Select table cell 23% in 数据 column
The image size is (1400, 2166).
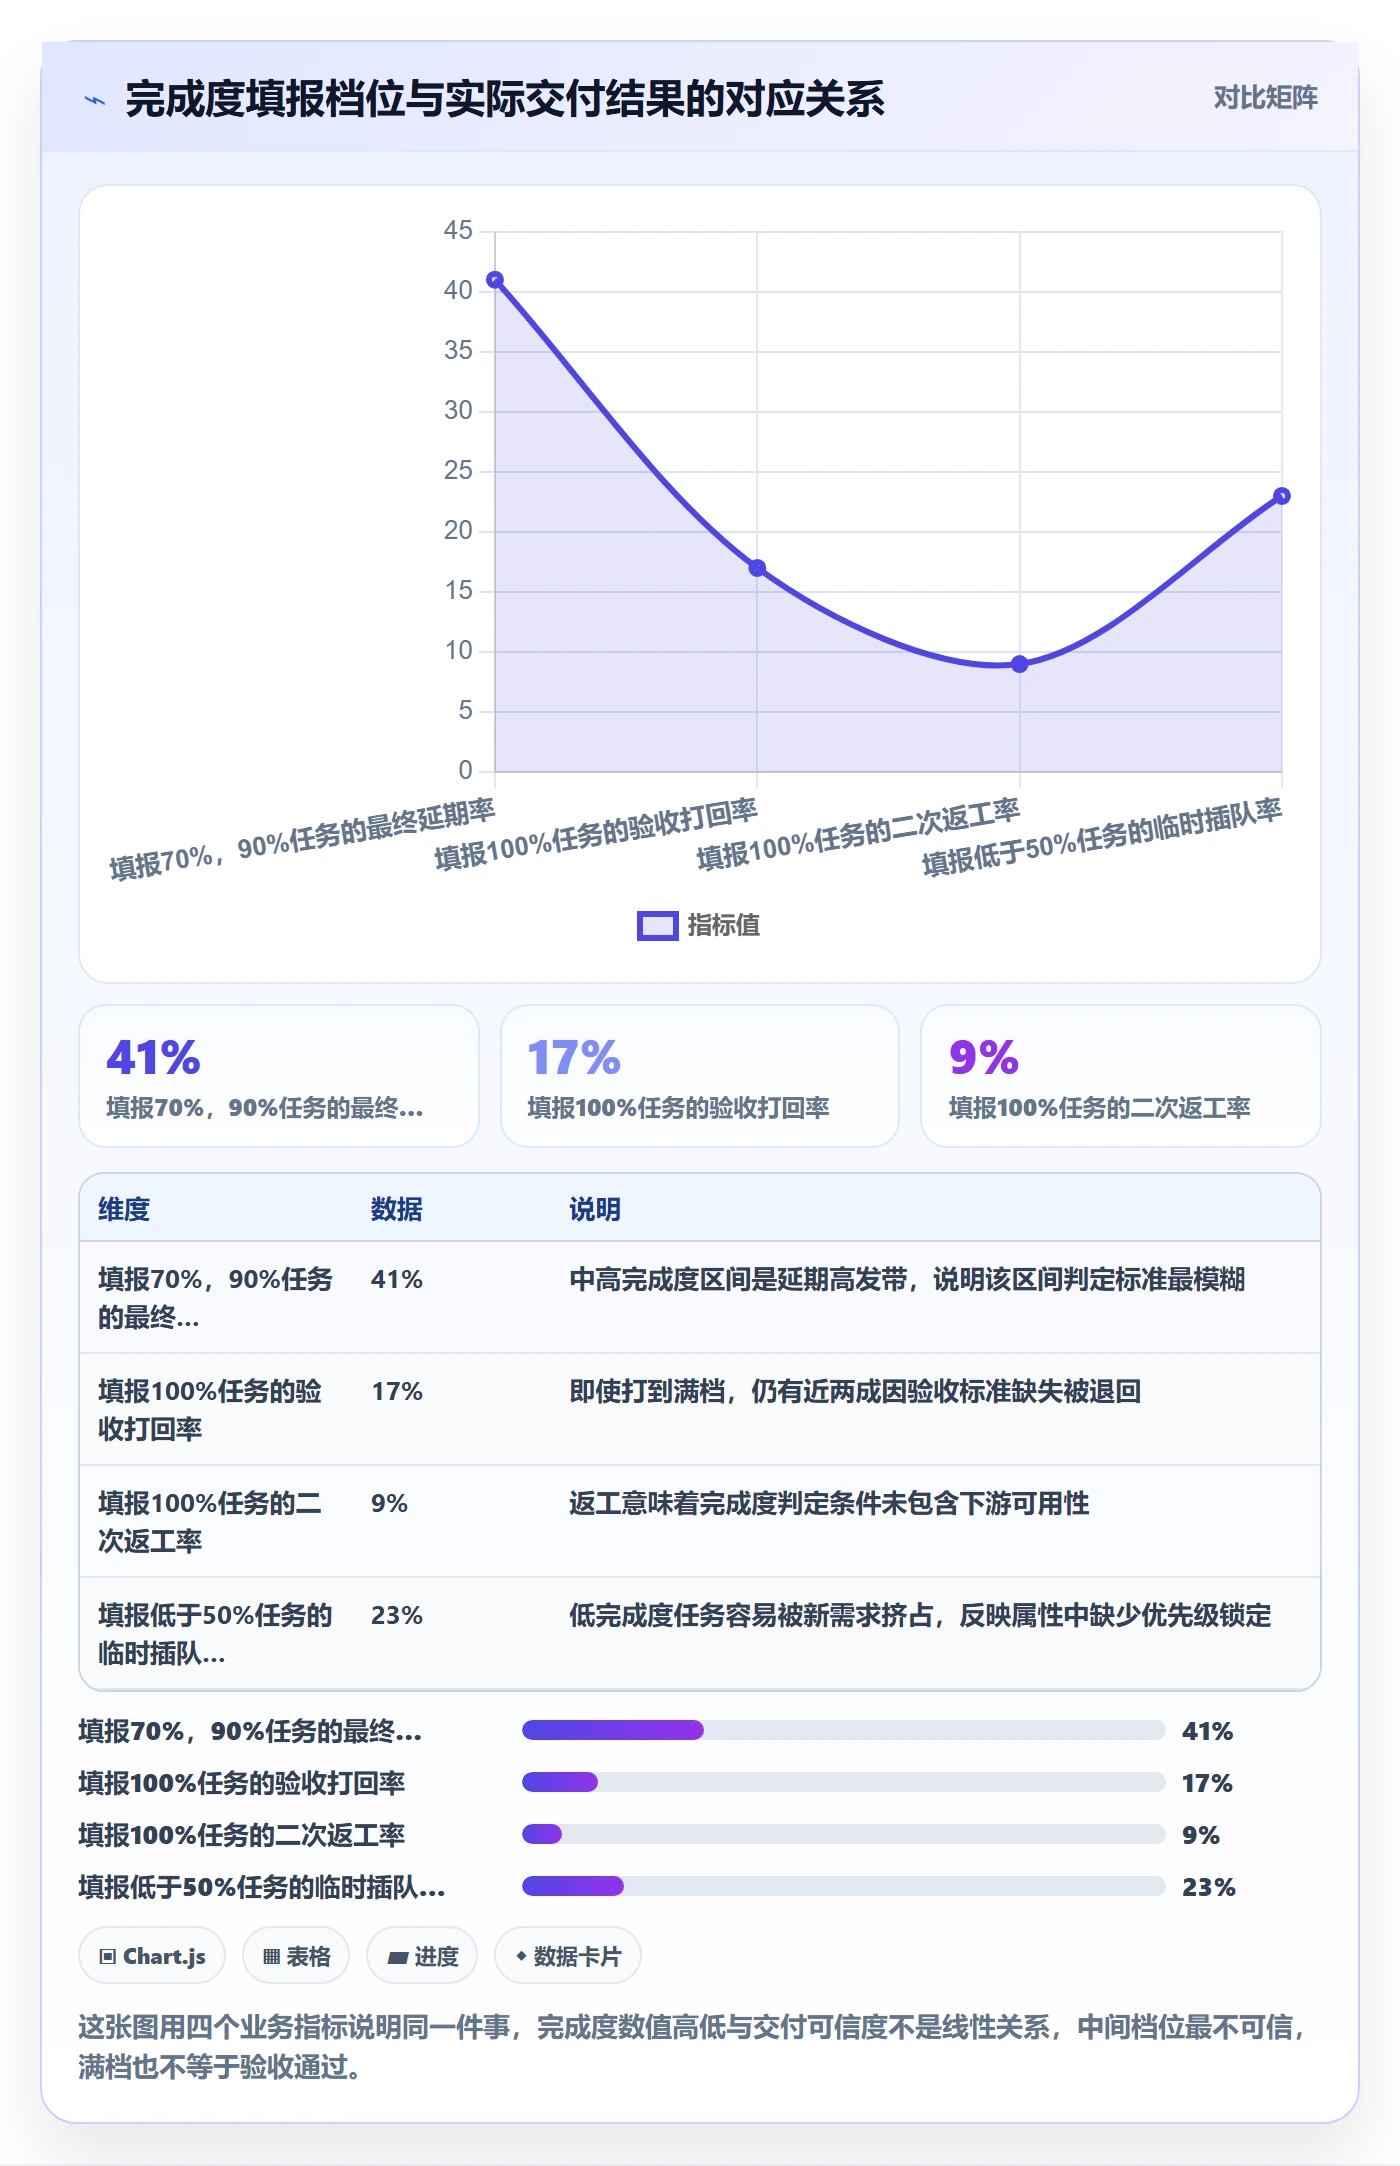[397, 1615]
